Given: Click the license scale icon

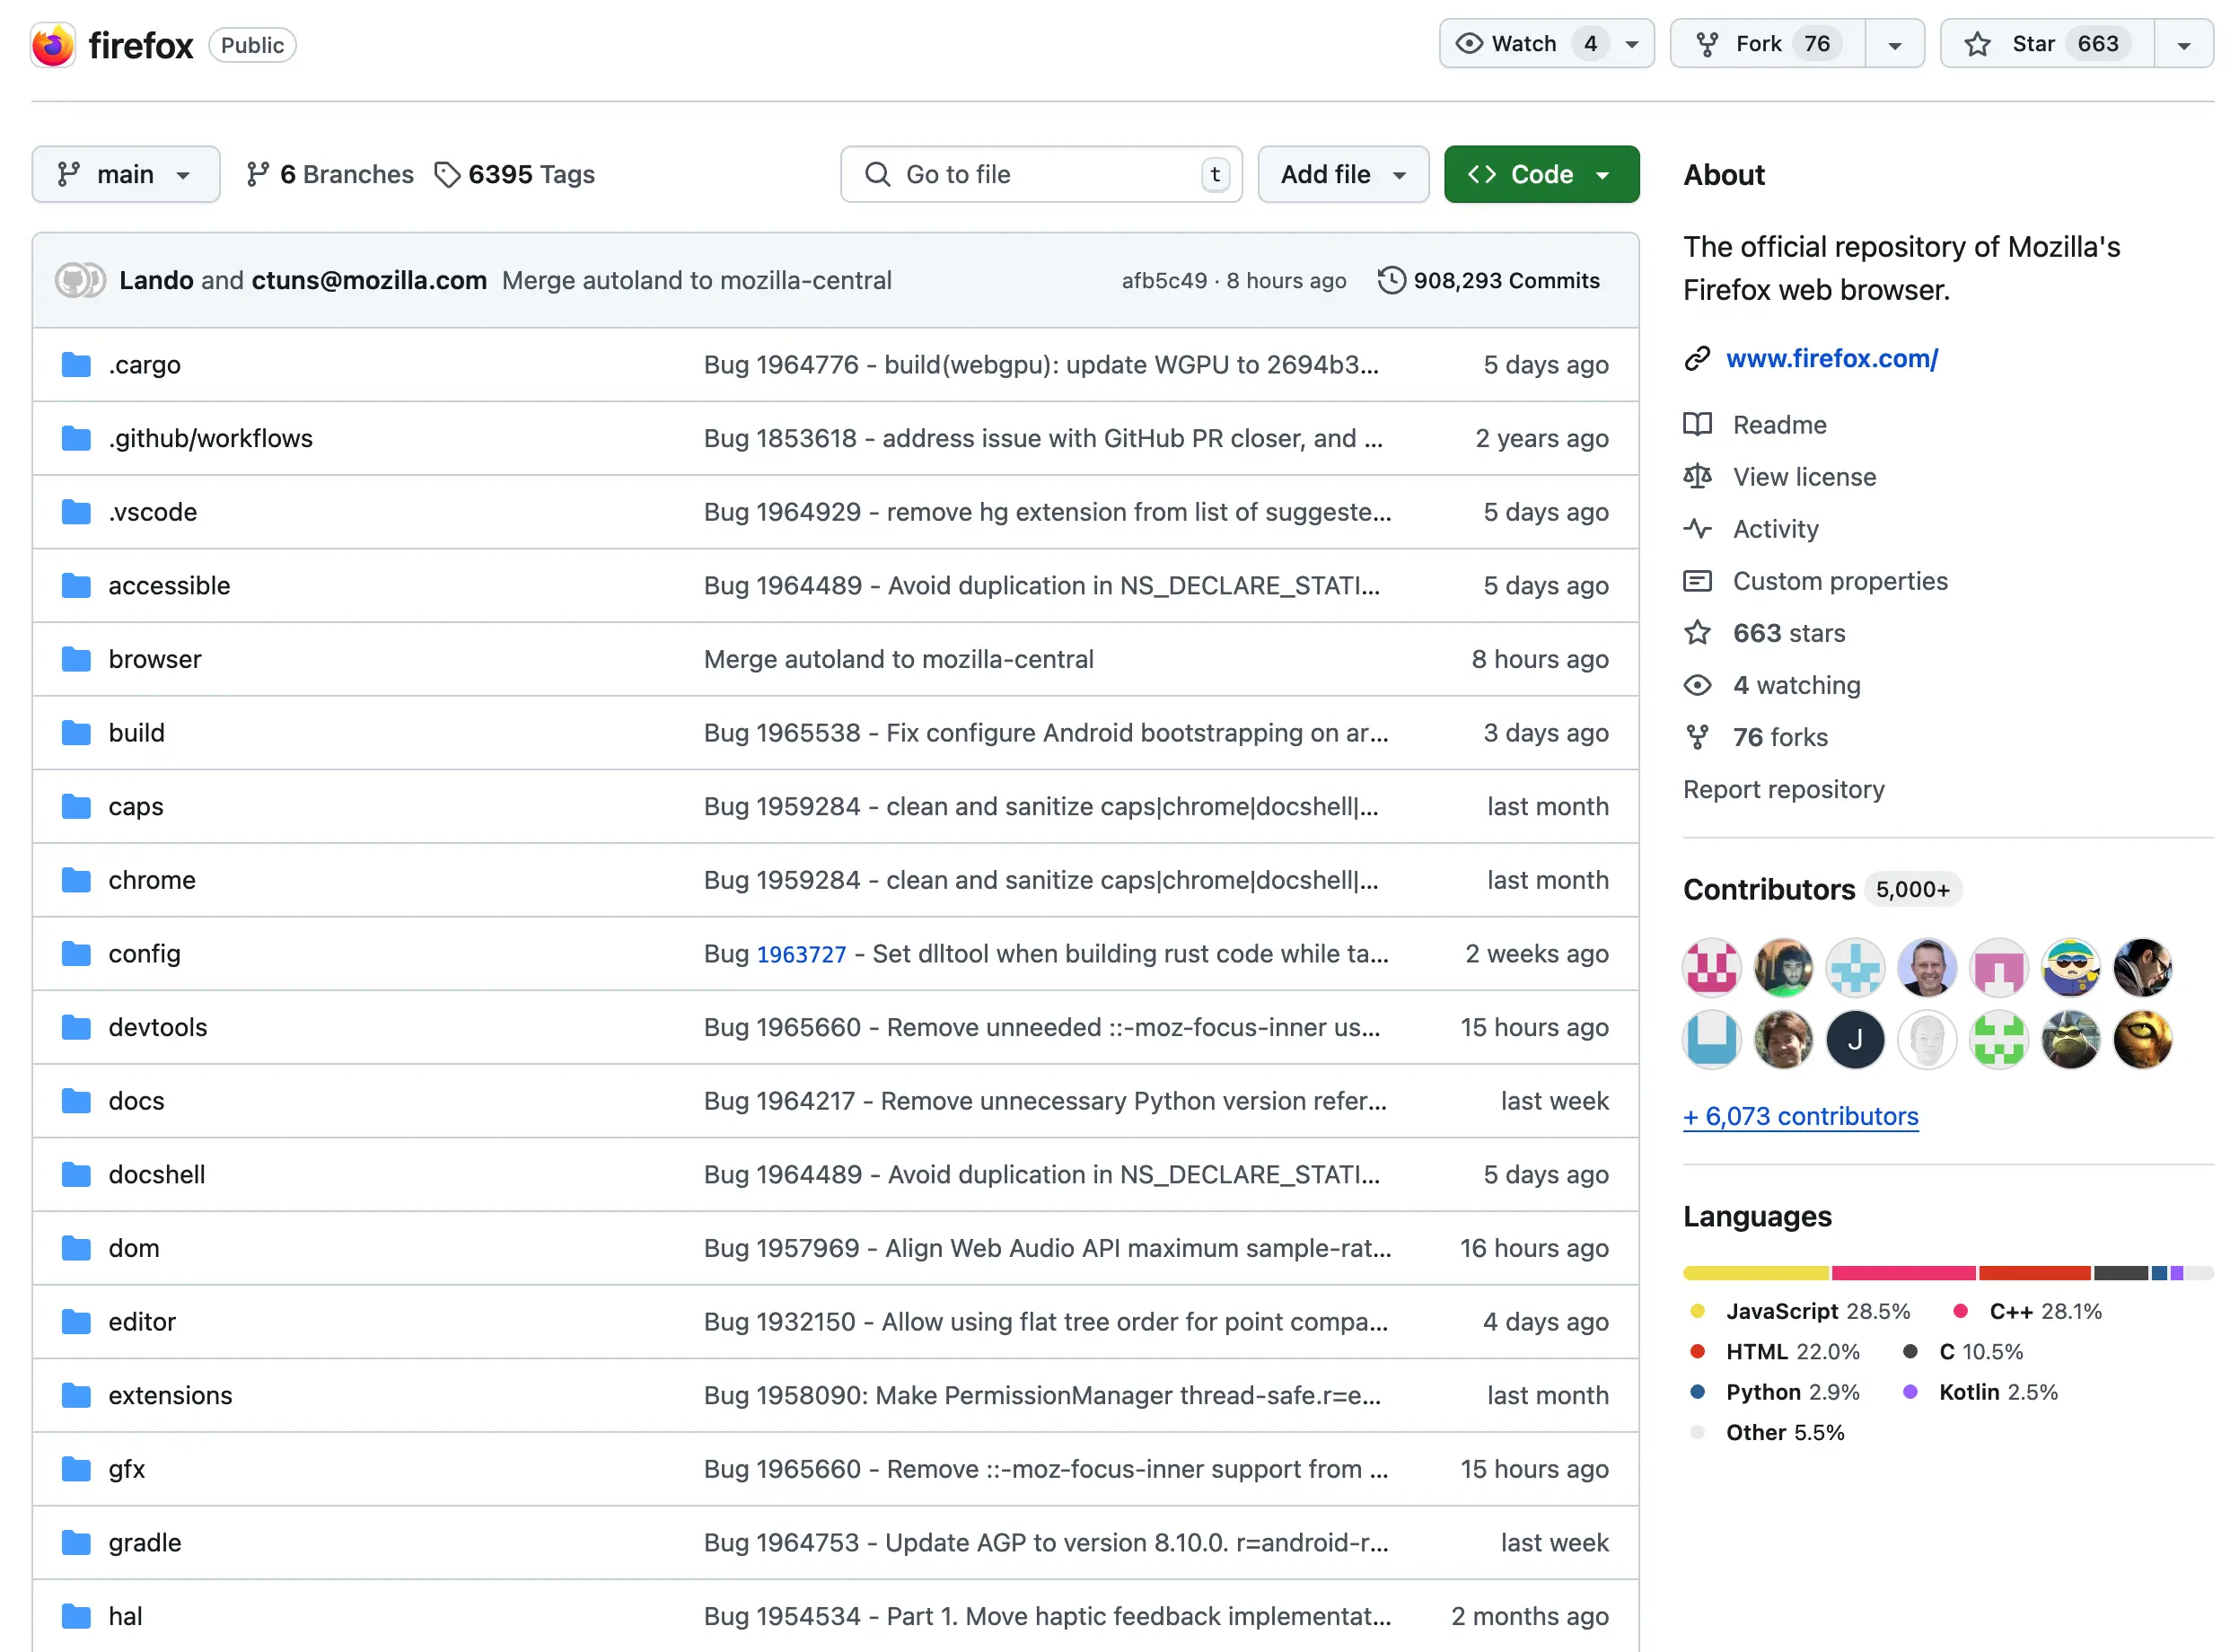Looking at the screenshot, I should pyautogui.click(x=1697, y=477).
